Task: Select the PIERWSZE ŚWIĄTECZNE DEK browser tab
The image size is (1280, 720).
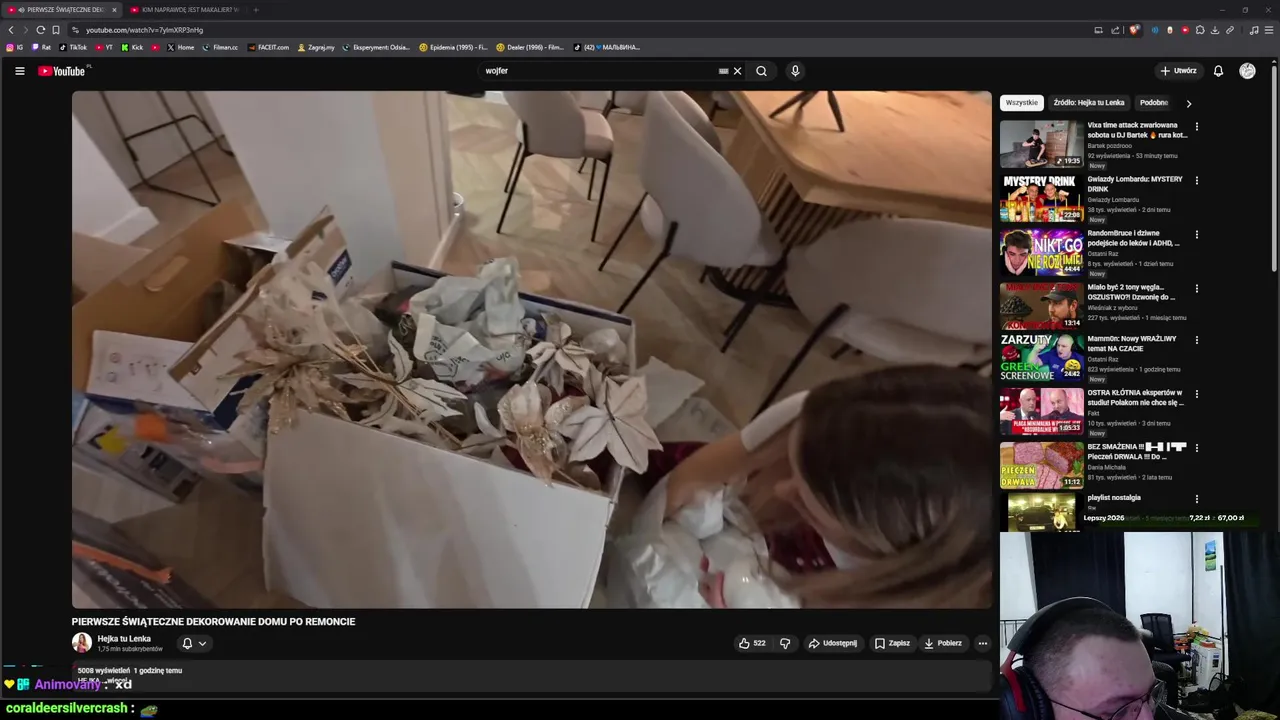Action: tap(60, 9)
